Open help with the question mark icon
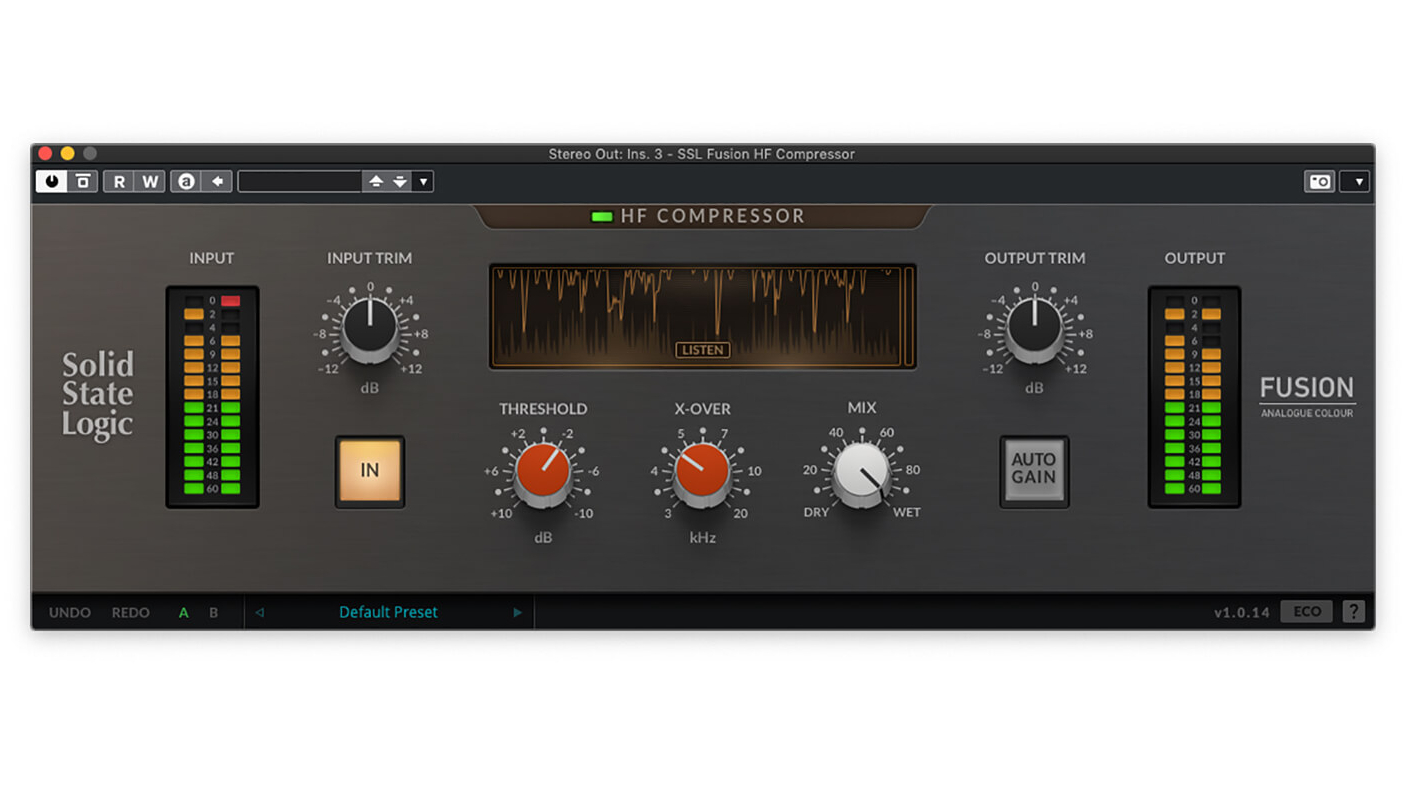The width and height of the screenshot is (1409, 786). (1353, 612)
